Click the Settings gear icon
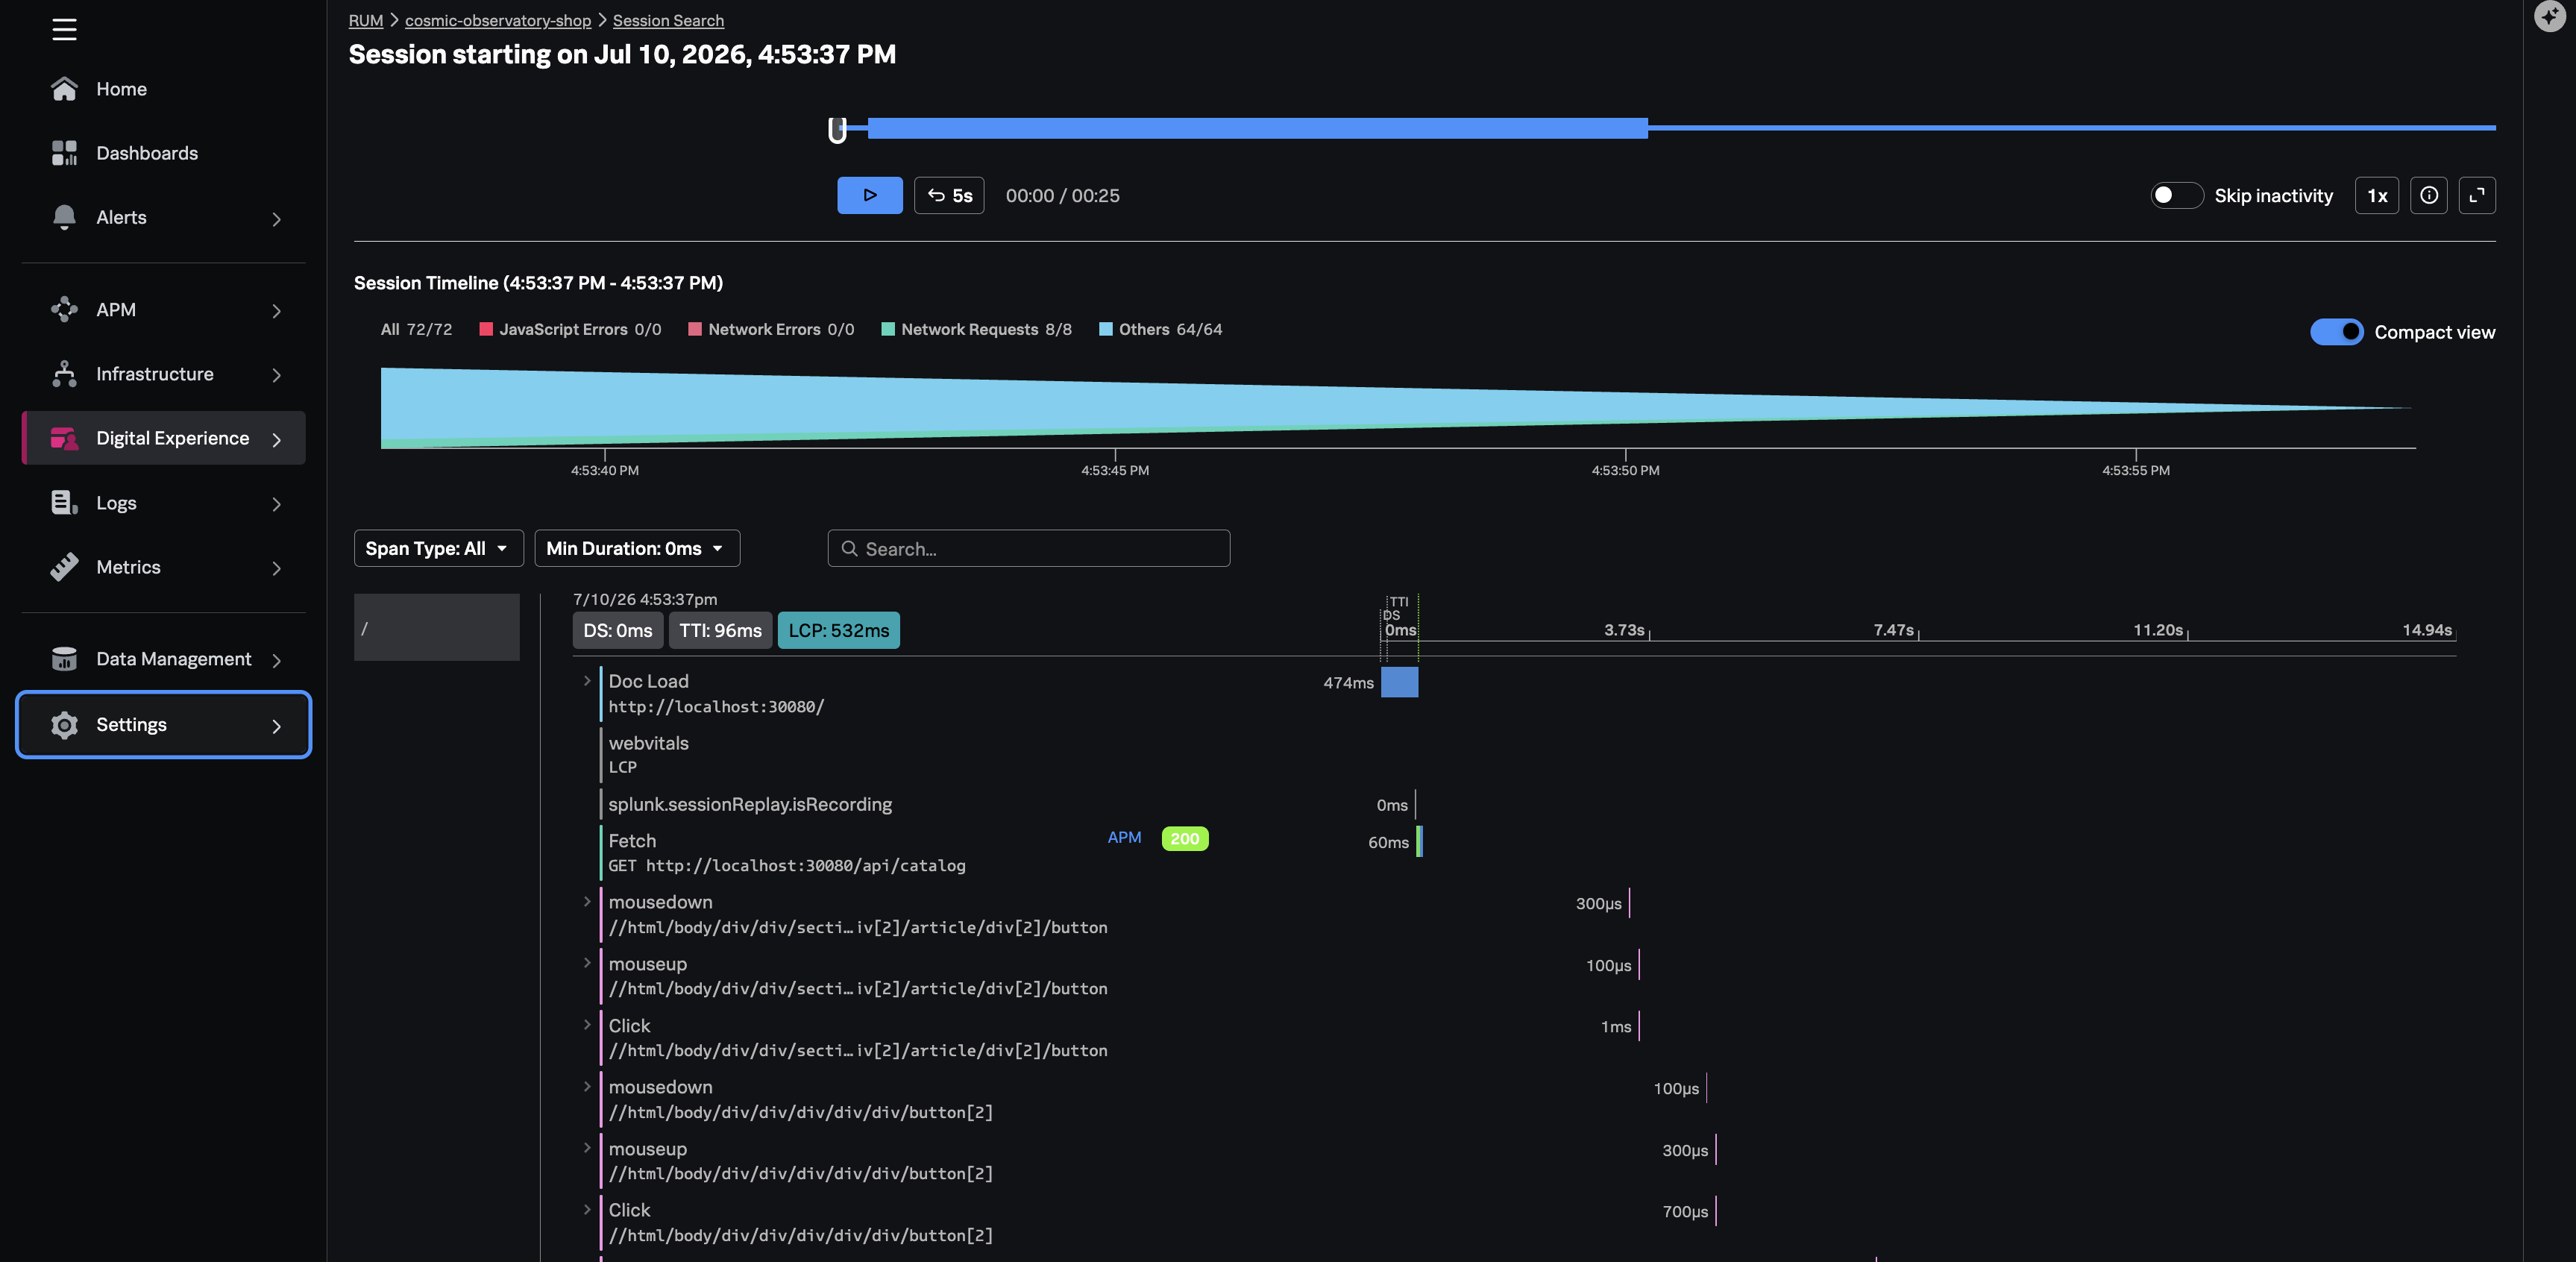This screenshot has width=2576, height=1262. click(64, 725)
